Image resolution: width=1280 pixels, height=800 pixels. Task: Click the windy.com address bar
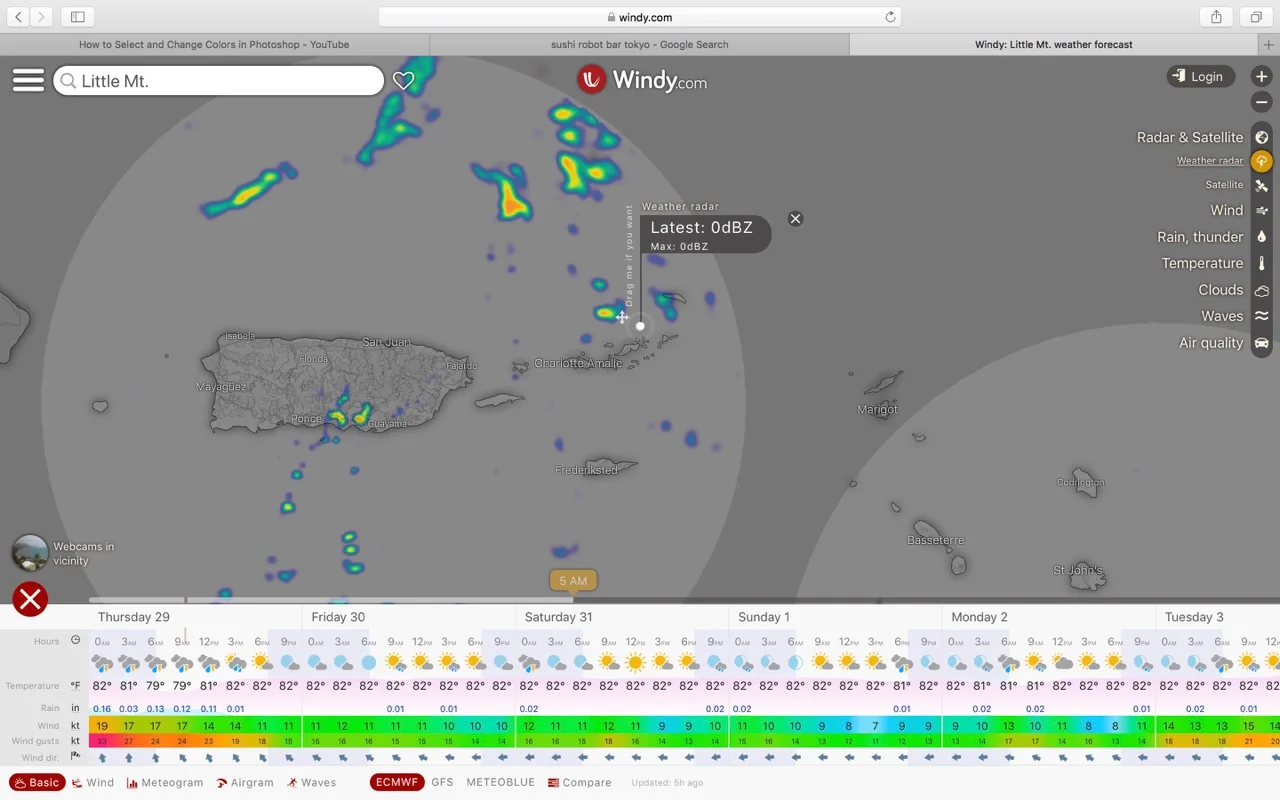(x=640, y=17)
